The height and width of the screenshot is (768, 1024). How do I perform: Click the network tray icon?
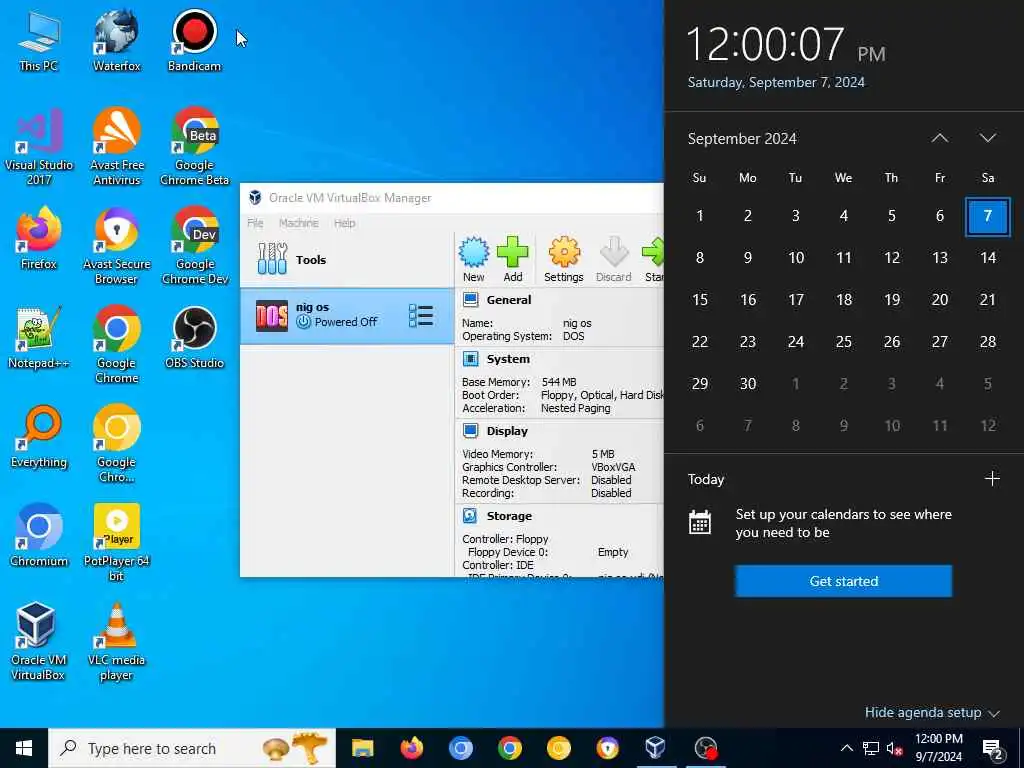tap(871, 748)
